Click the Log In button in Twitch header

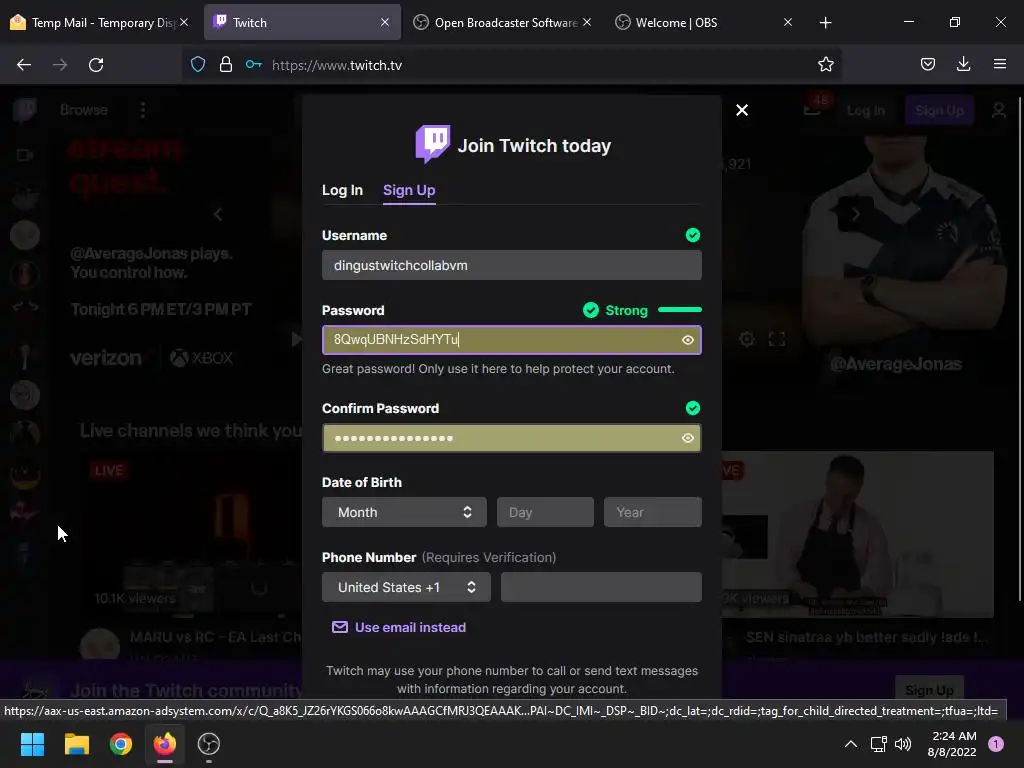click(865, 110)
